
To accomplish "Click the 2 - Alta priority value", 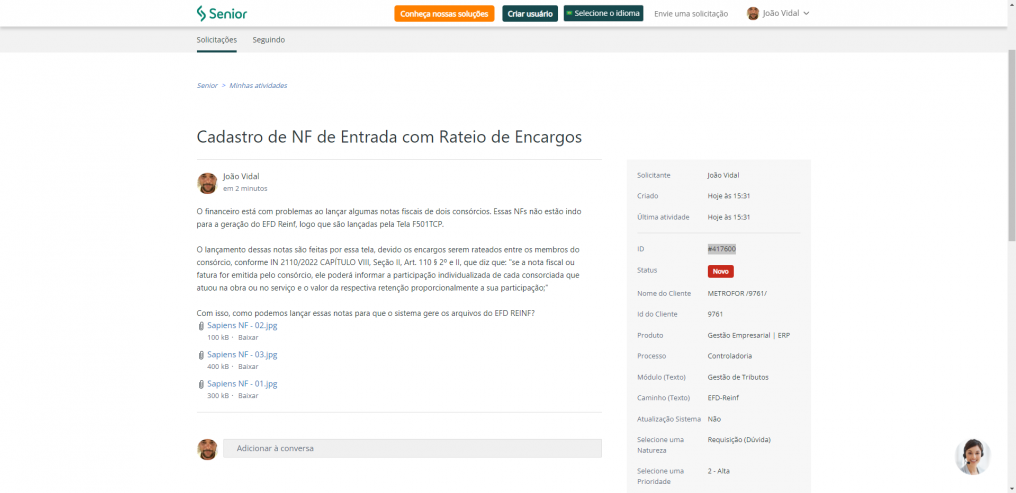I will [x=719, y=471].
